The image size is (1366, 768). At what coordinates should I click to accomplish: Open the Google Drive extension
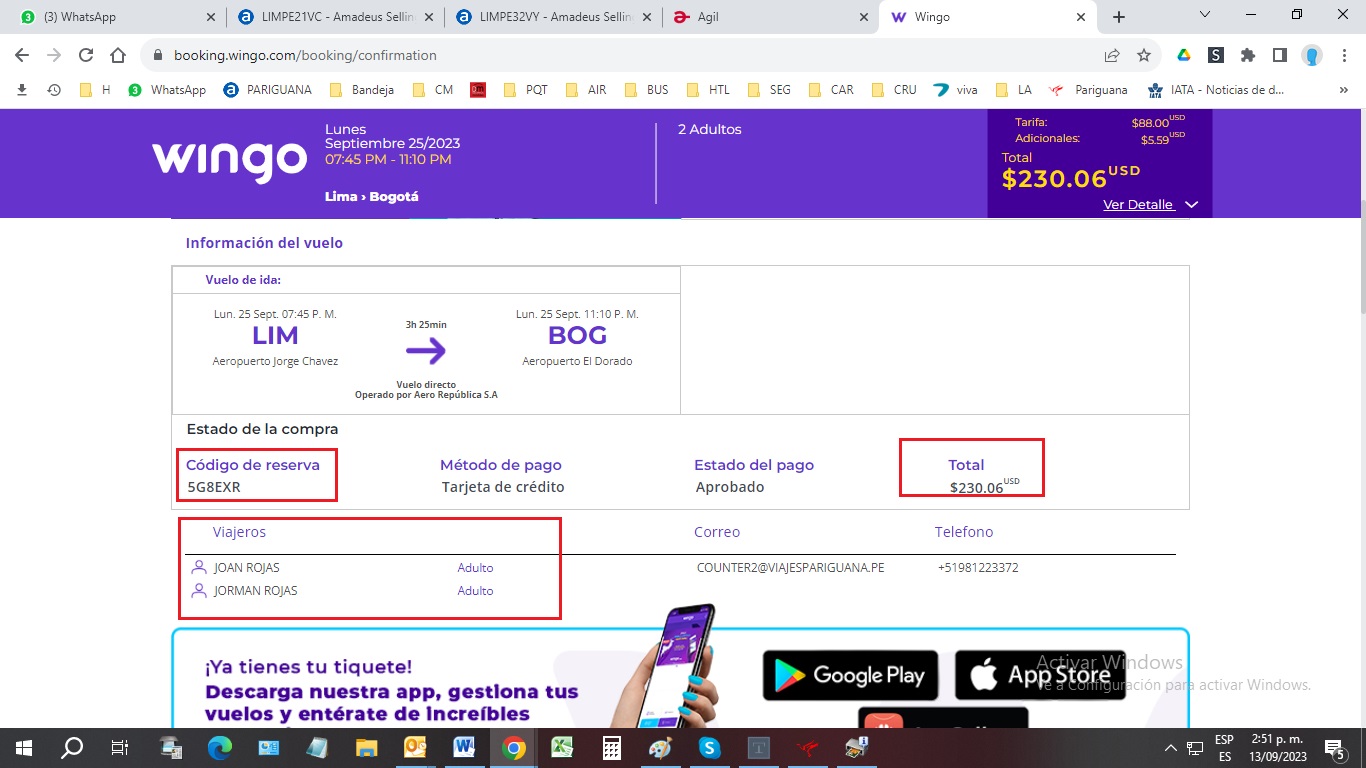[x=1183, y=55]
